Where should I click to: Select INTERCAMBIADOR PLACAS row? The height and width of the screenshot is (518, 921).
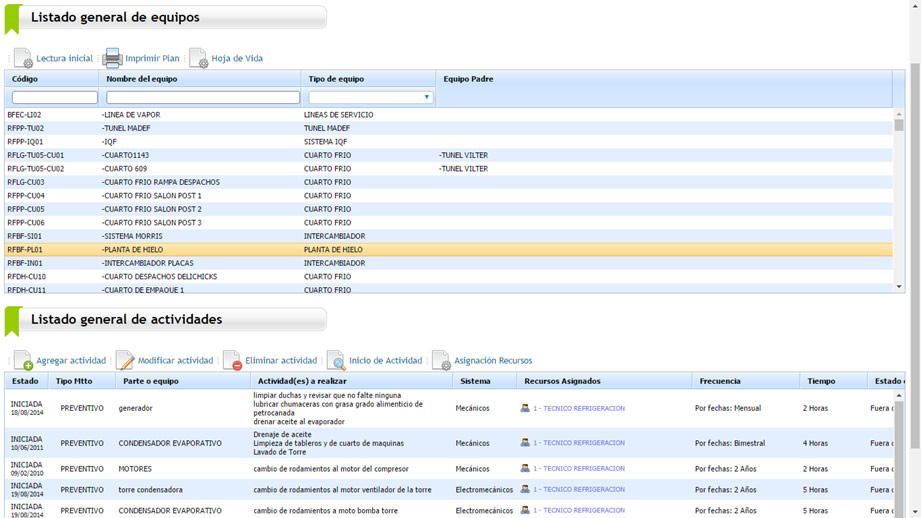point(449,263)
